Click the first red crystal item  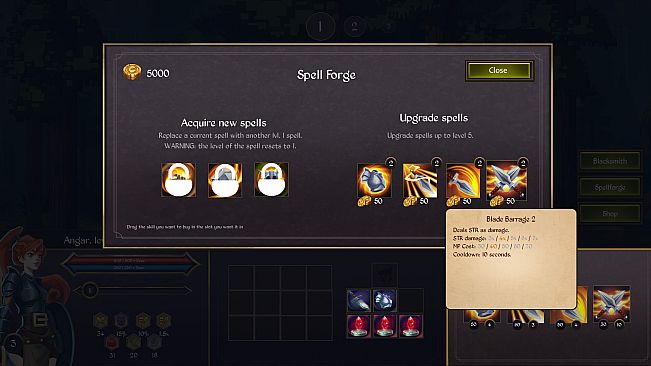tap(359, 326)
